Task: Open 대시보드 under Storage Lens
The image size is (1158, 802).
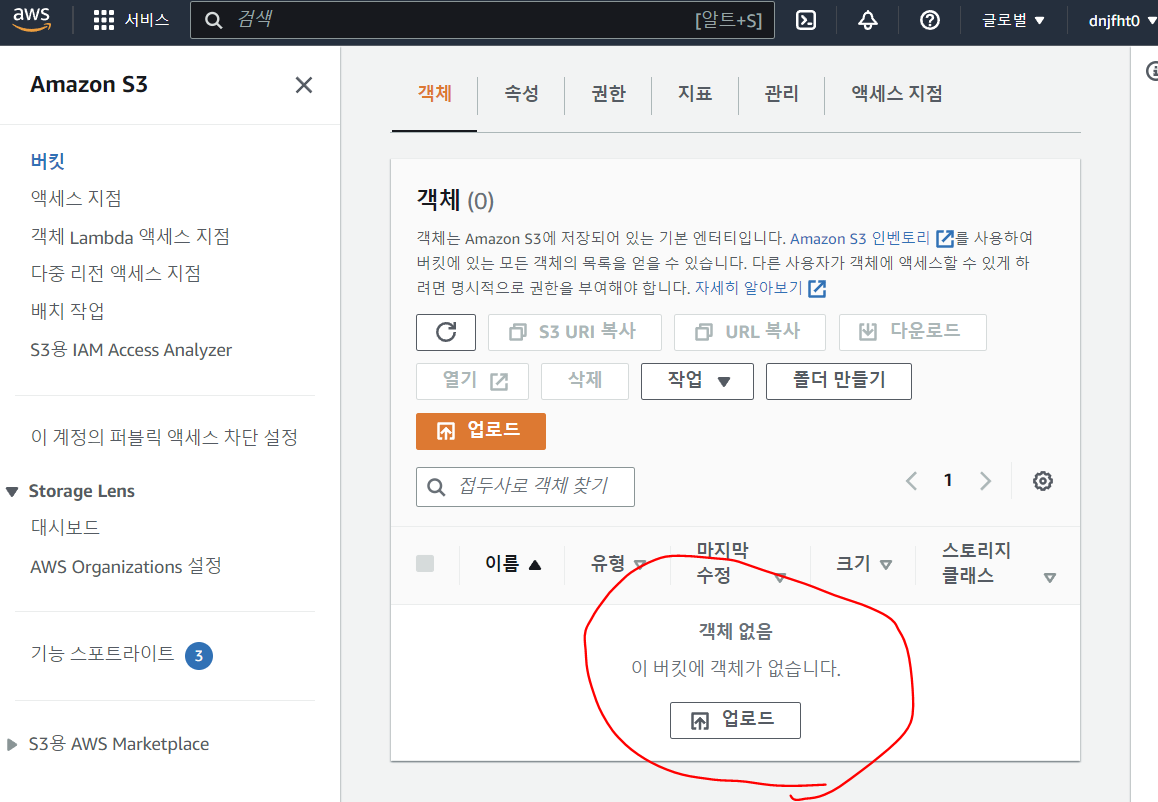Action: point(65,527)
